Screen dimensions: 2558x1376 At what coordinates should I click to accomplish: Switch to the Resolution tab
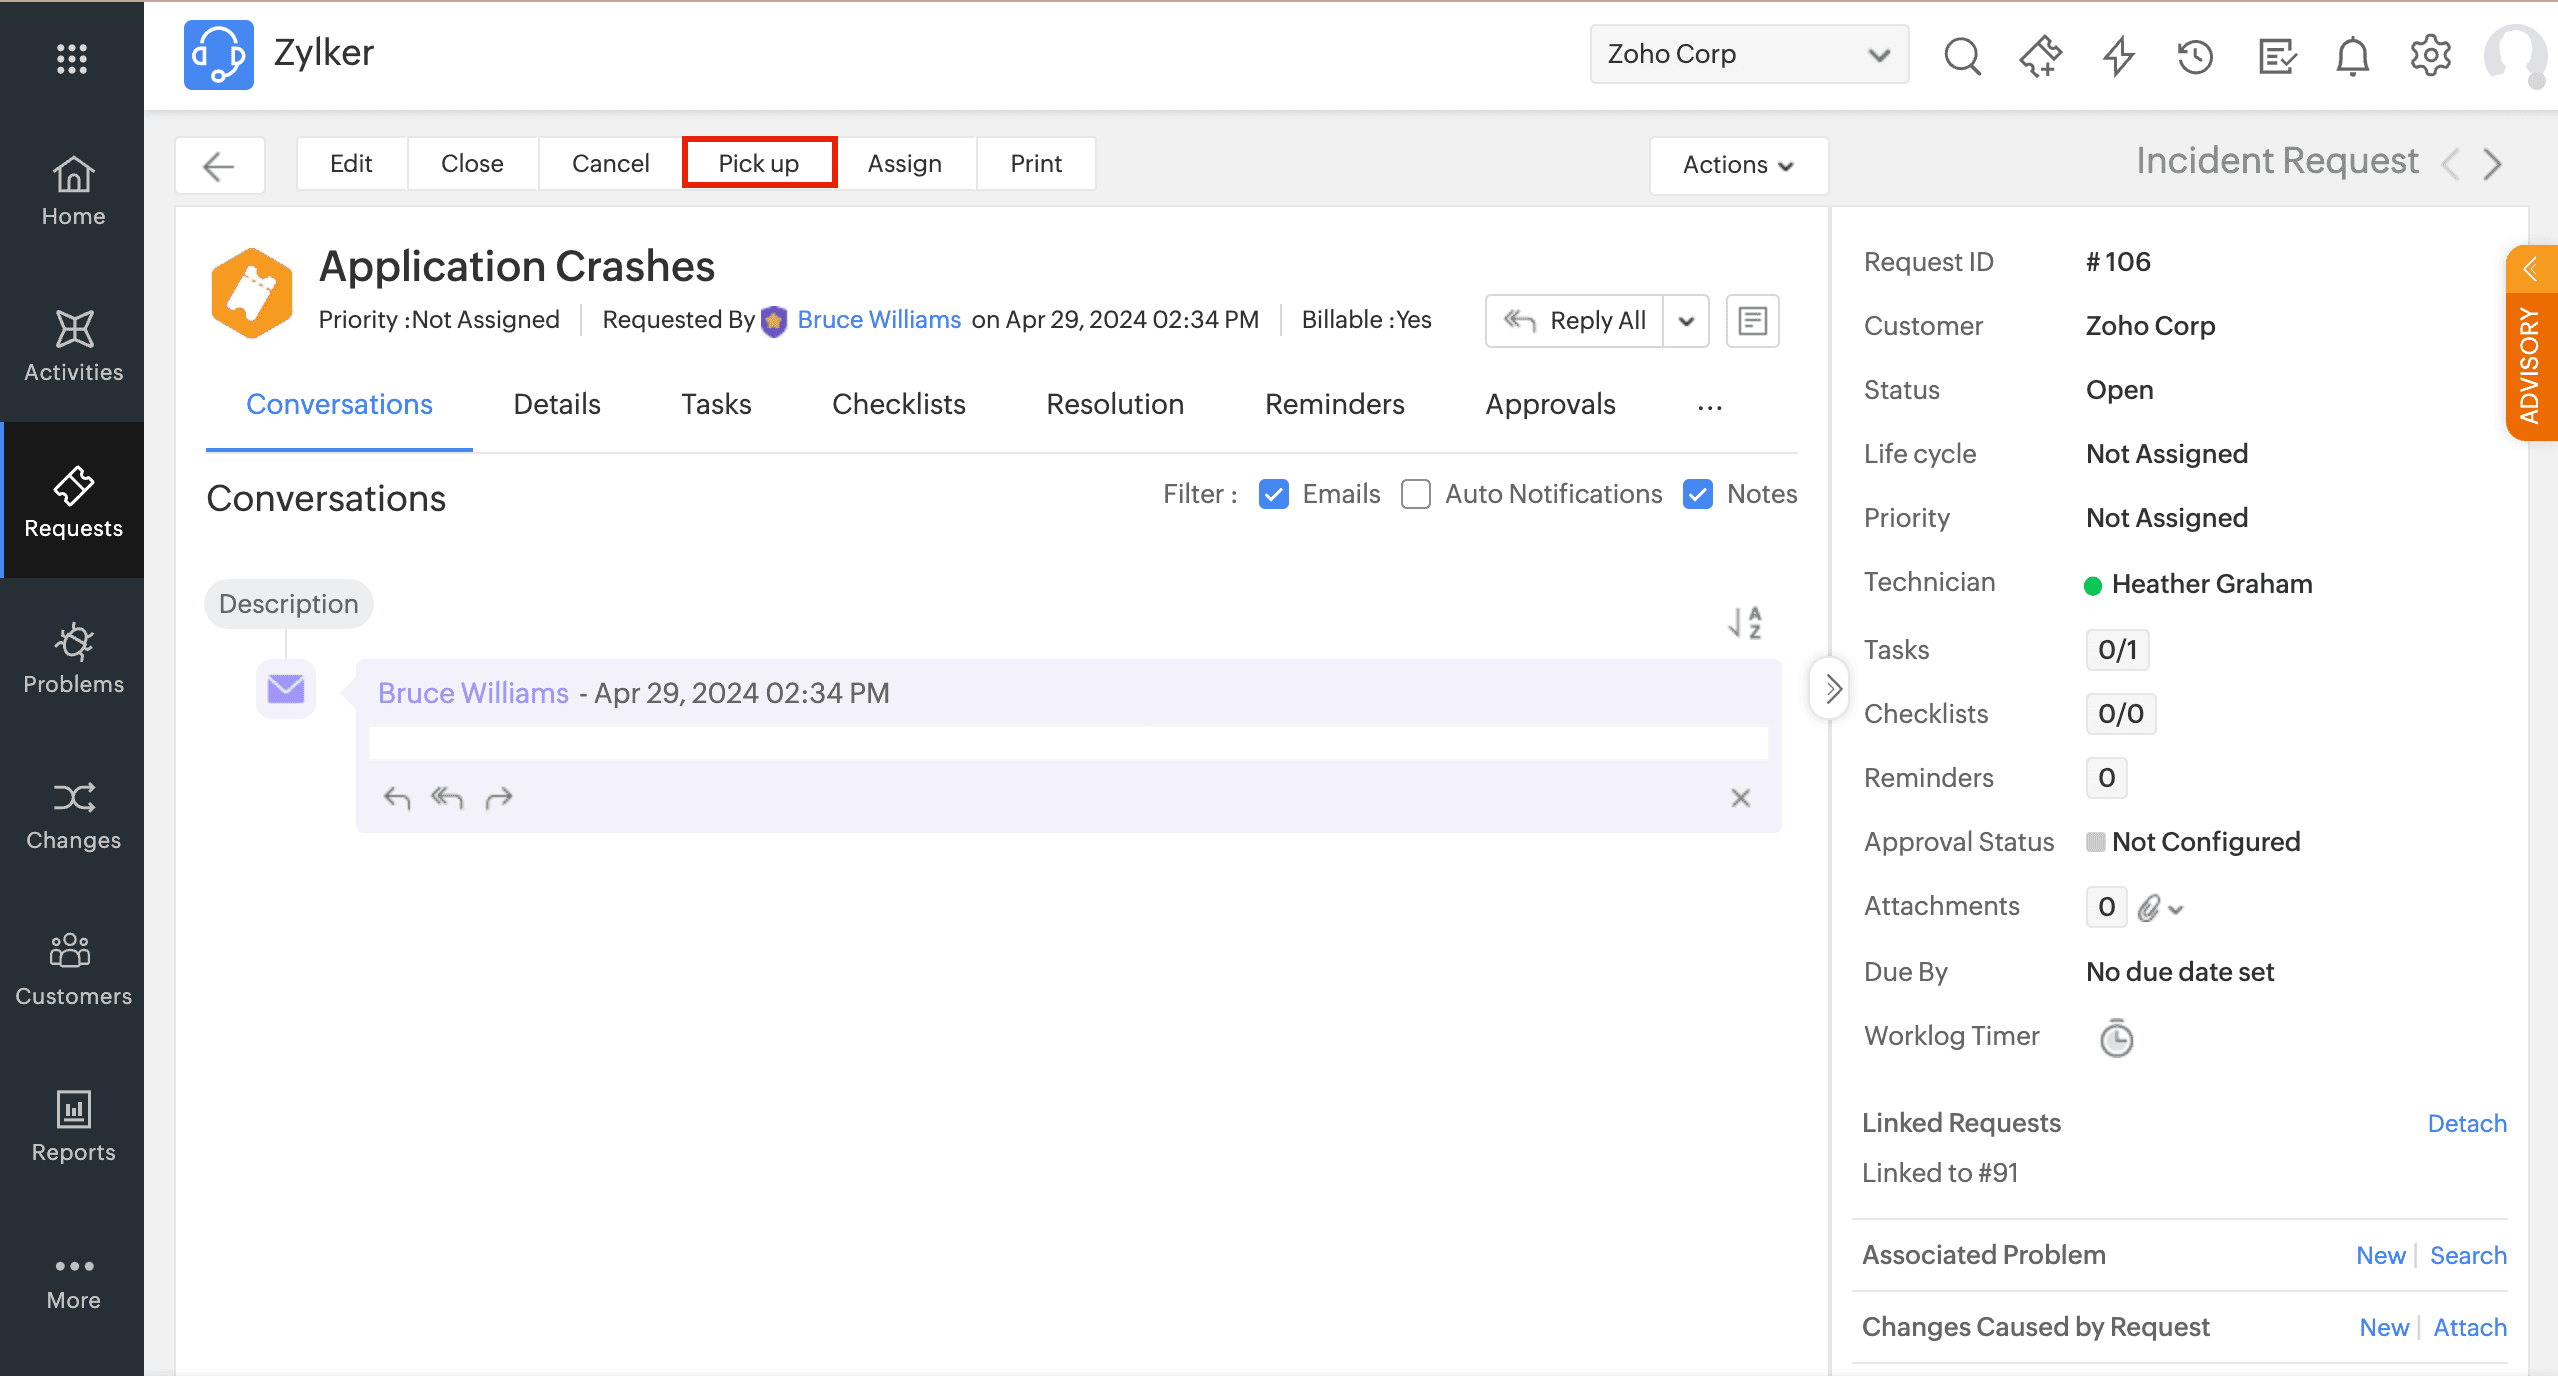[x=1114, y=404]
